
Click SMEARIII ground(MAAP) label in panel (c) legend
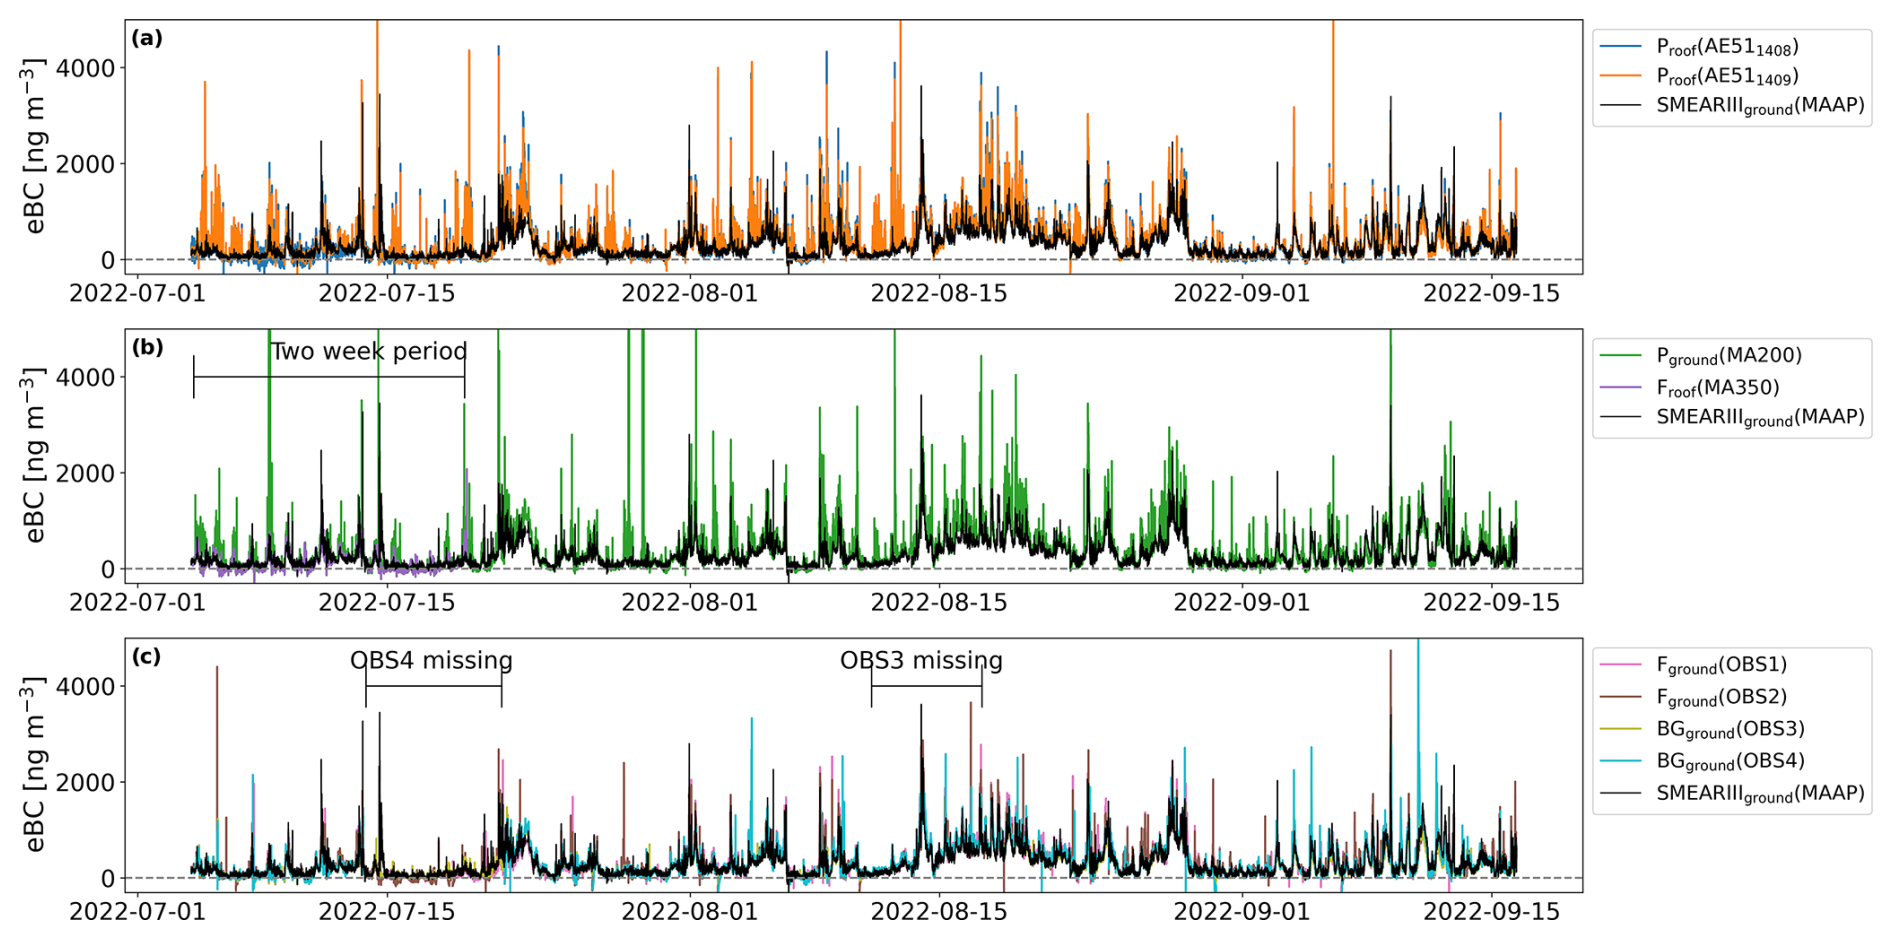(1760, 793)
